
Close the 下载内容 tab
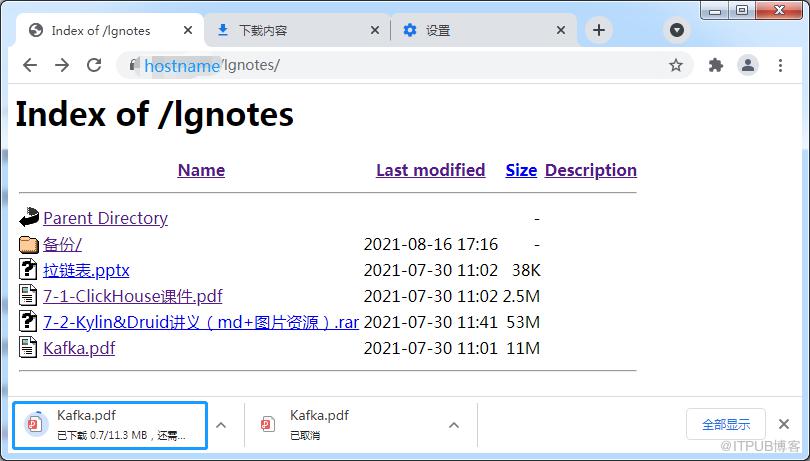point(375,30)
